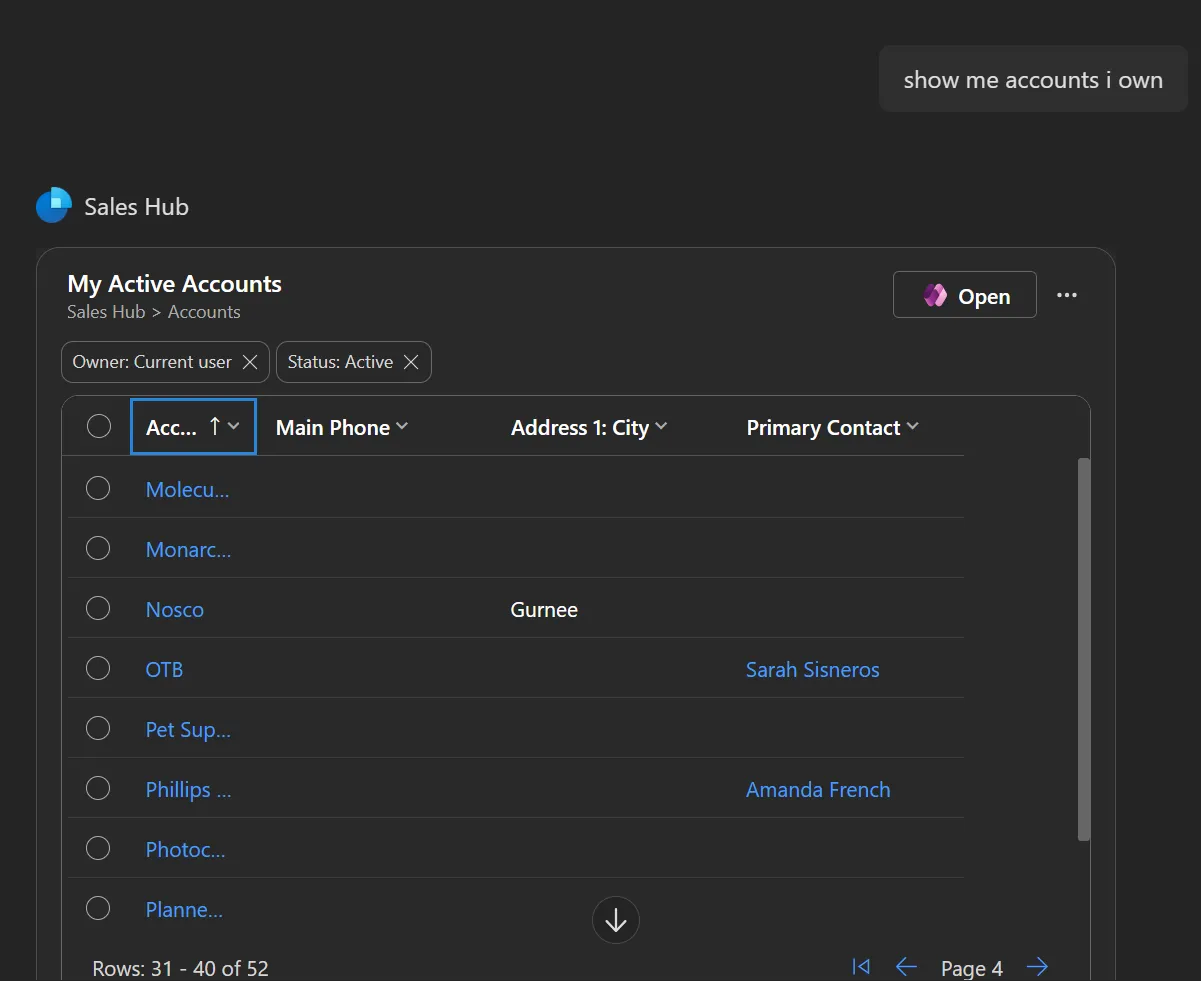Viewport: 1201px width, 981px height.
Task: Remove the Owner: Current user filter
Action: [x=250, y=362]
